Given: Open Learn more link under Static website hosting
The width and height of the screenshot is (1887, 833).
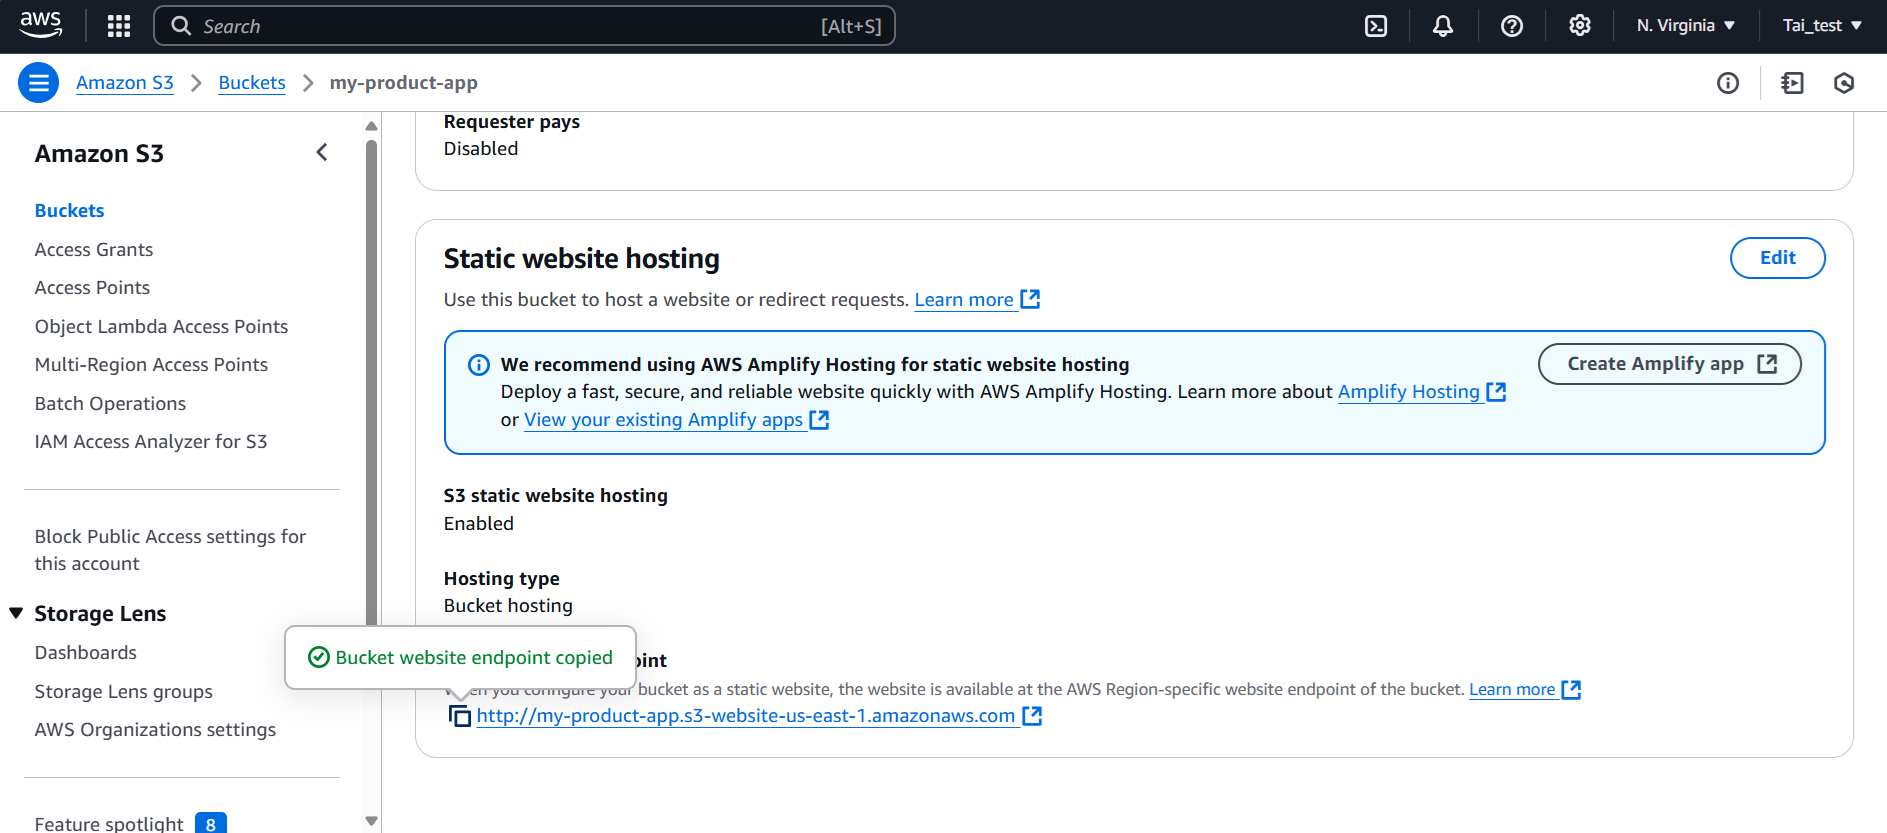Looking at the screenshot, I should [977, 300].
